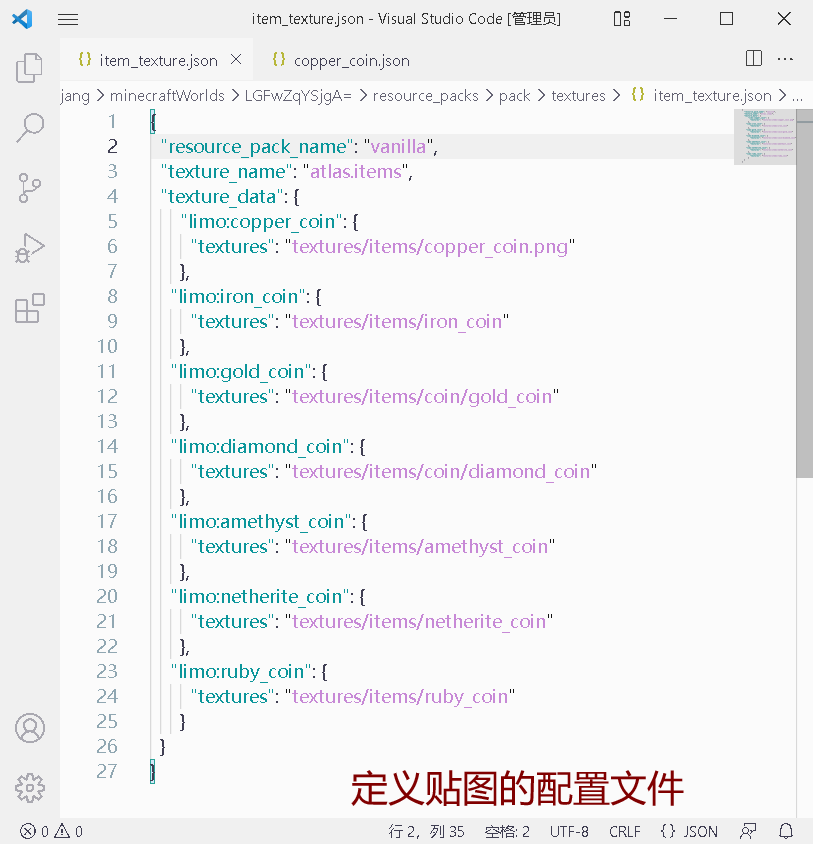The height and width of the screenshot is (844, 813).
Task: Click breadcrumb segment jang
Action: click(75, 95)
